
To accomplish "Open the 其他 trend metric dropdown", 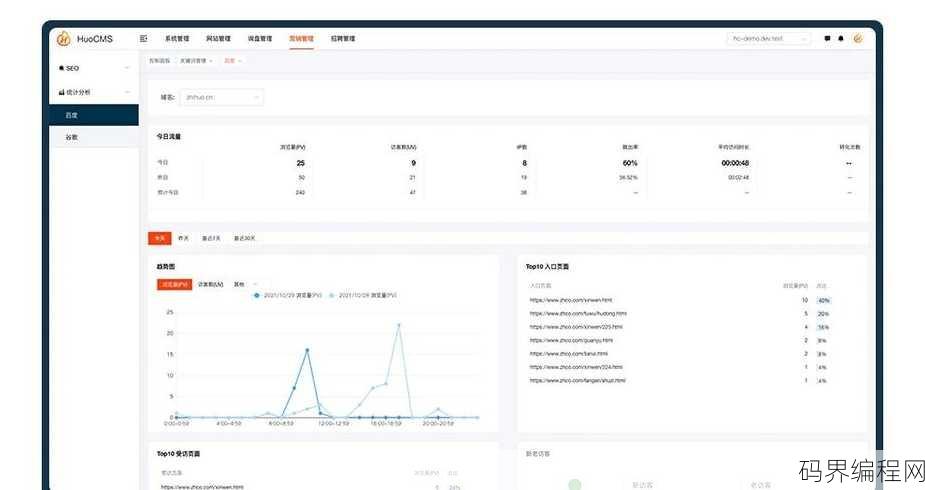I will [x=245, y=284].
